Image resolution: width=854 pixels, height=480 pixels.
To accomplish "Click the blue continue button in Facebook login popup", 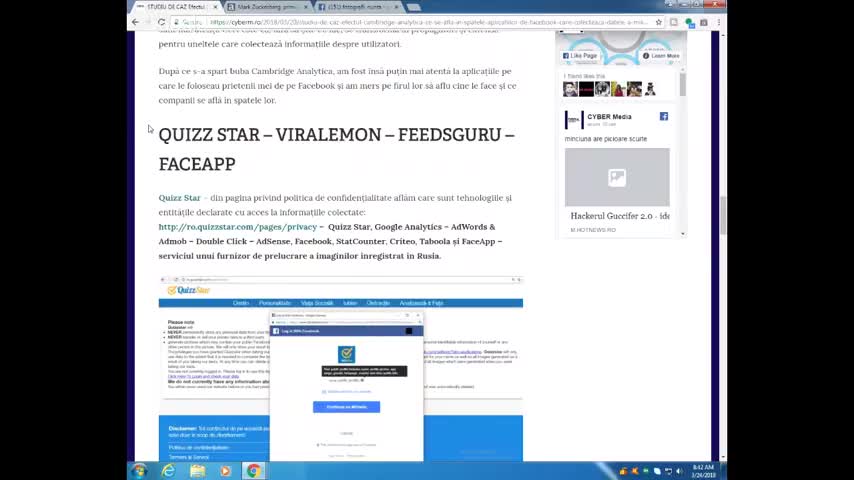I will pos(346,407).
